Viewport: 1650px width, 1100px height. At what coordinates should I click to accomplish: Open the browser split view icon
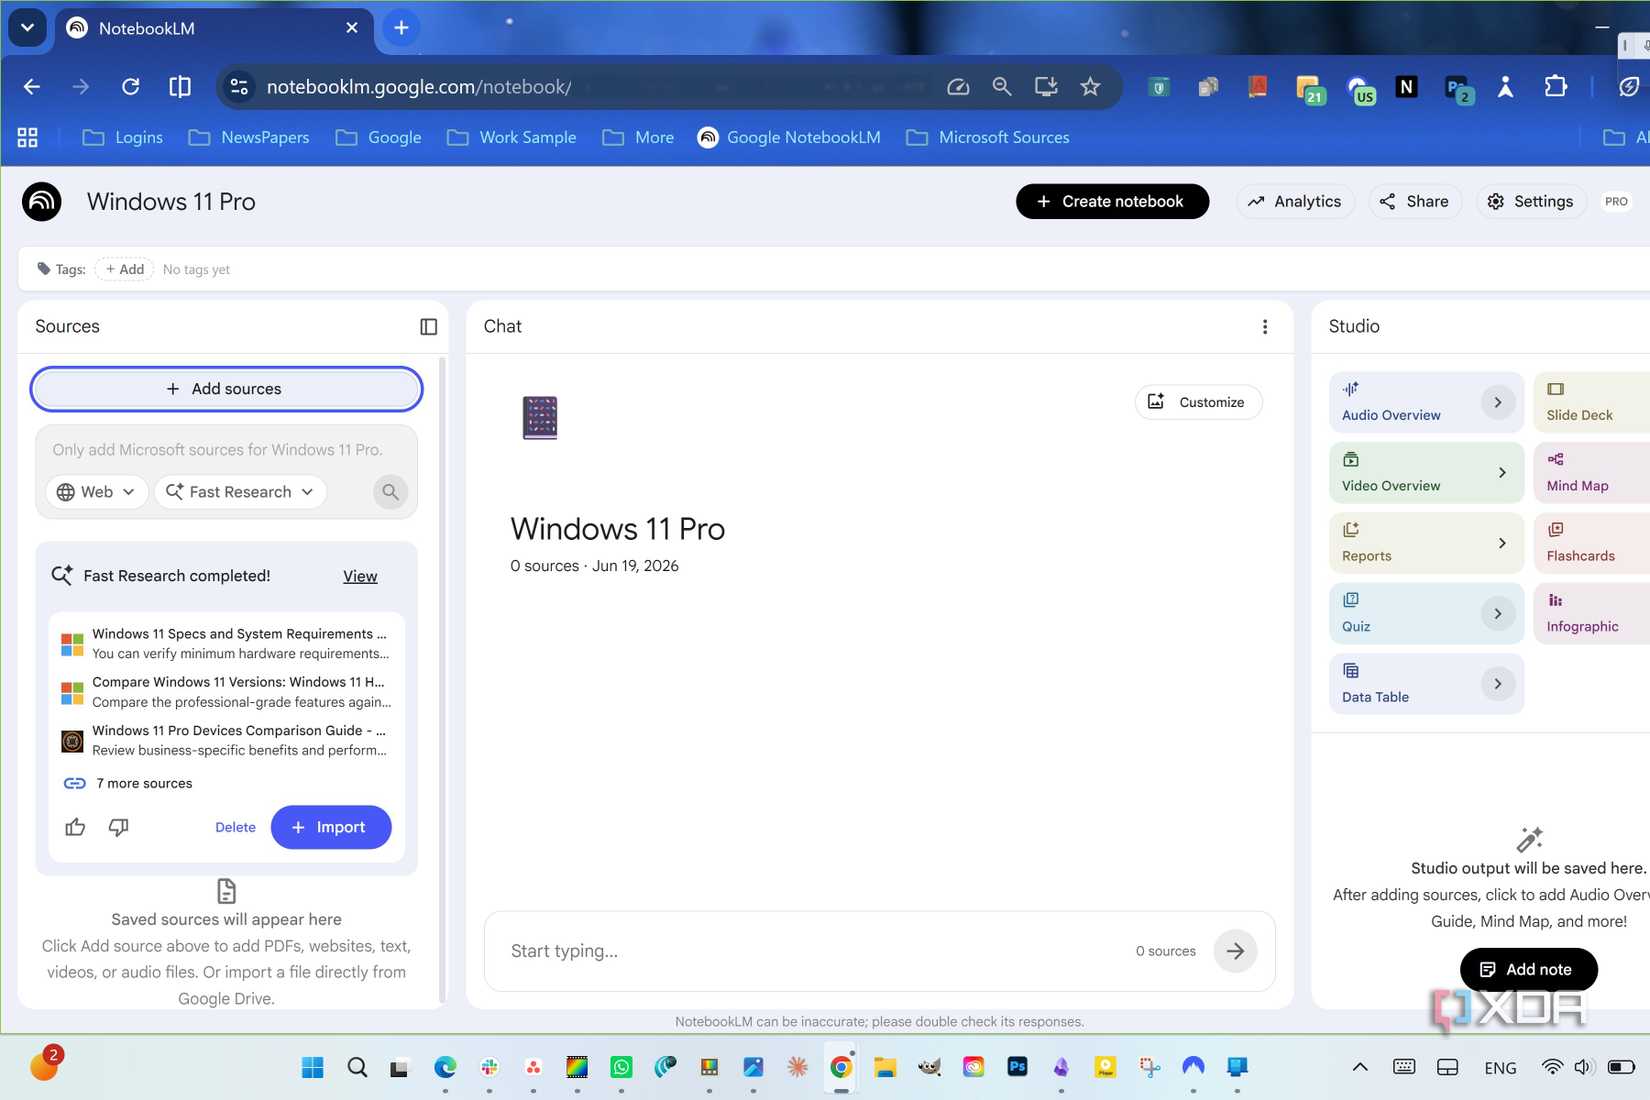point(180,87)
